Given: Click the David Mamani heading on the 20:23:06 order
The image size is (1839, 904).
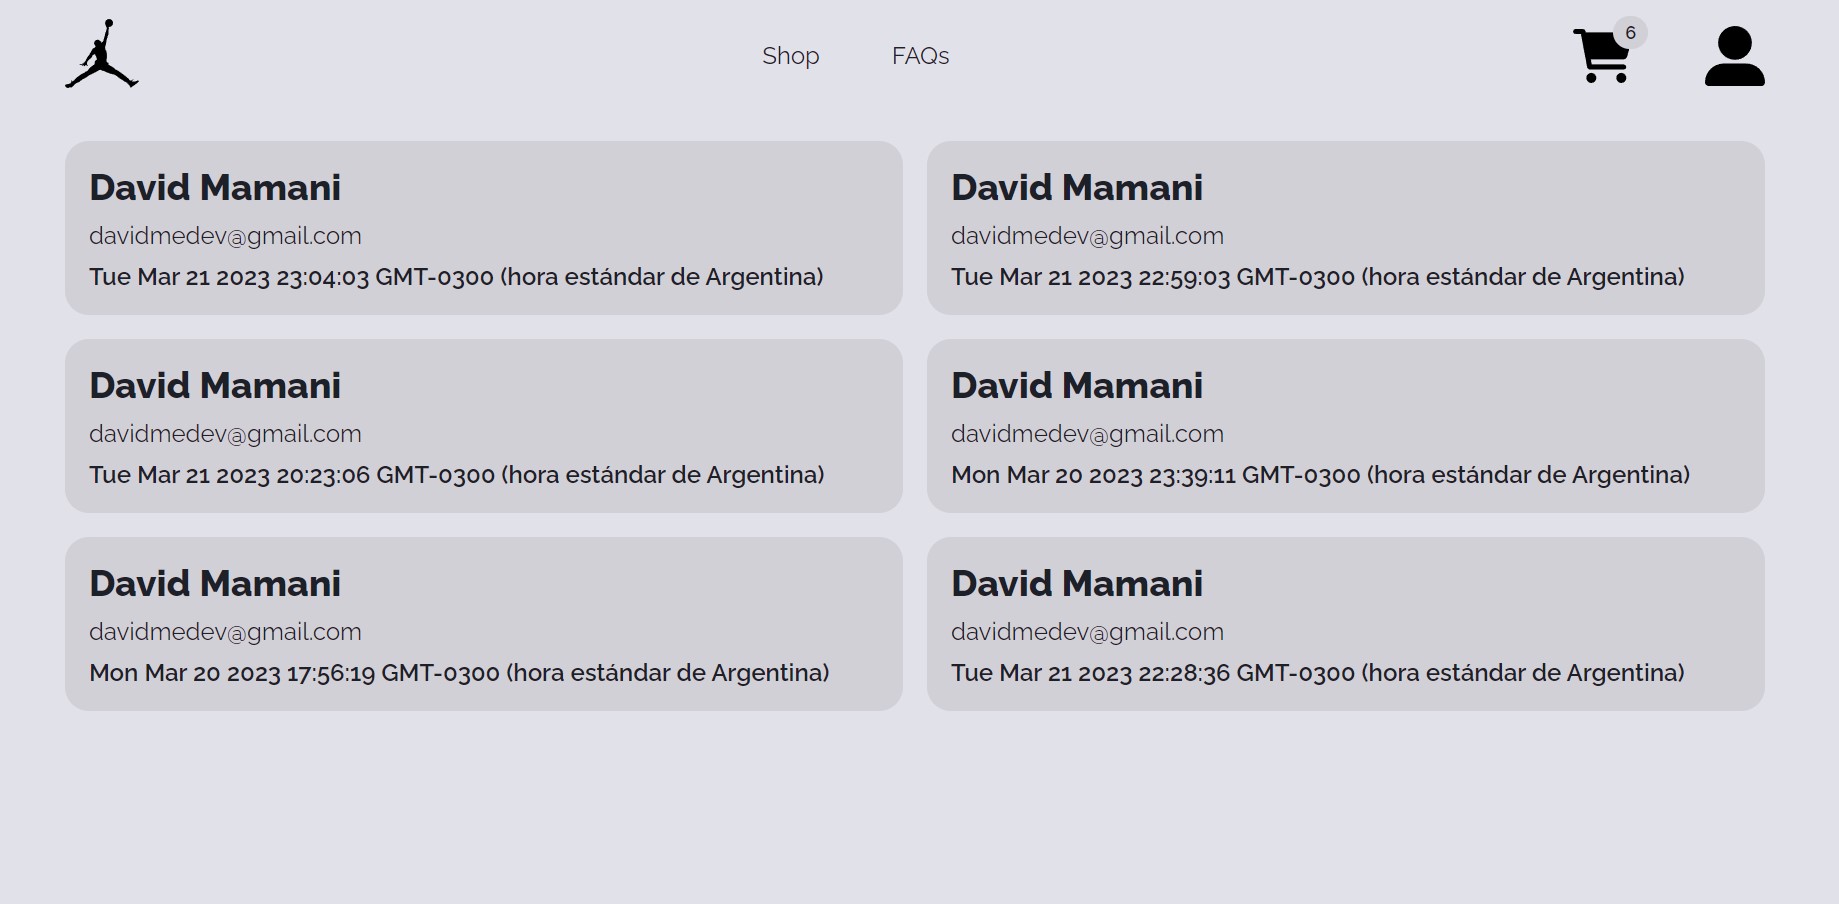Looking at the screenshot, I should 215,386.
